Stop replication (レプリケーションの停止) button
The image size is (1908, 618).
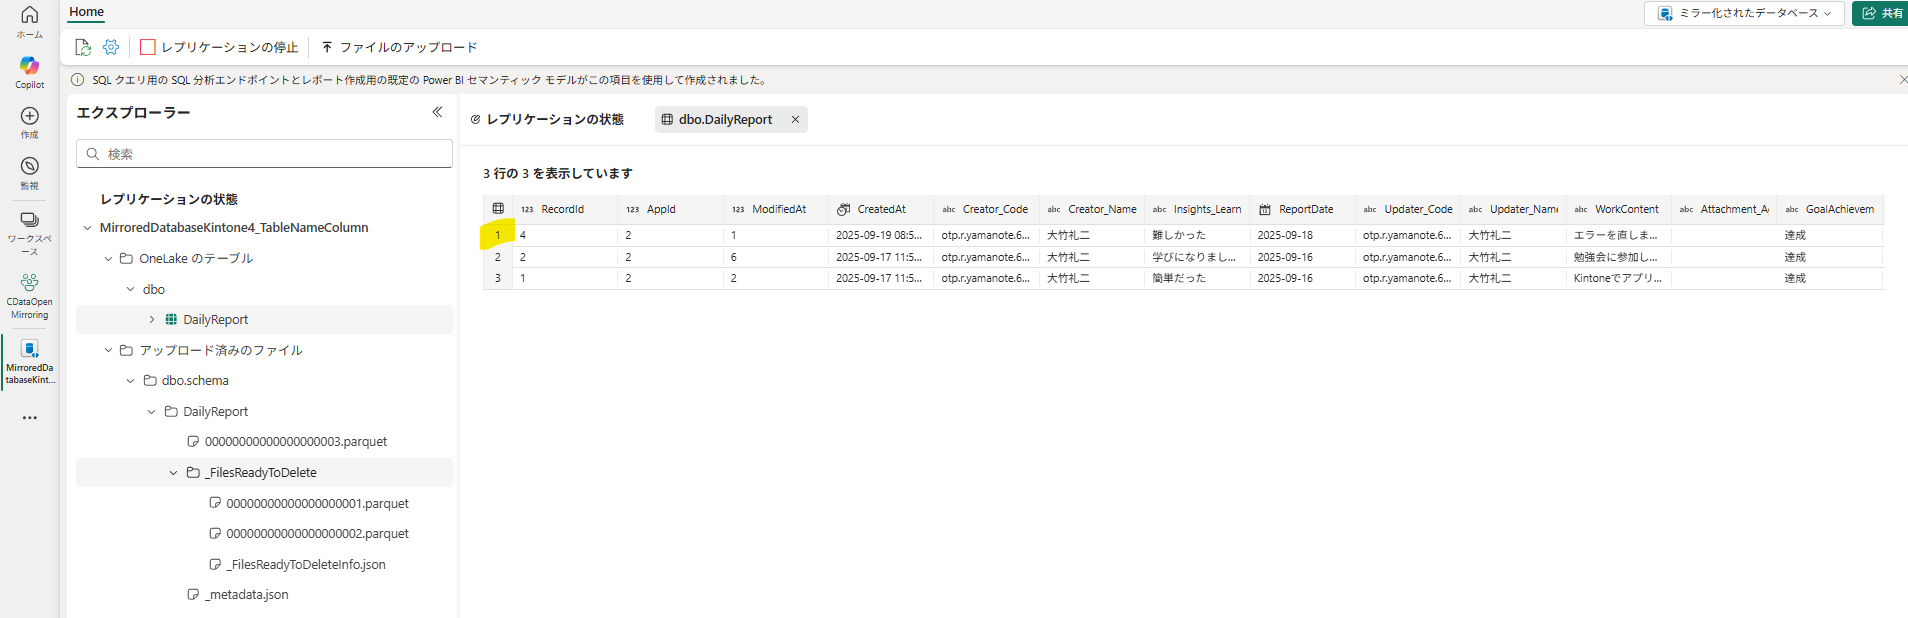[219, 47]
